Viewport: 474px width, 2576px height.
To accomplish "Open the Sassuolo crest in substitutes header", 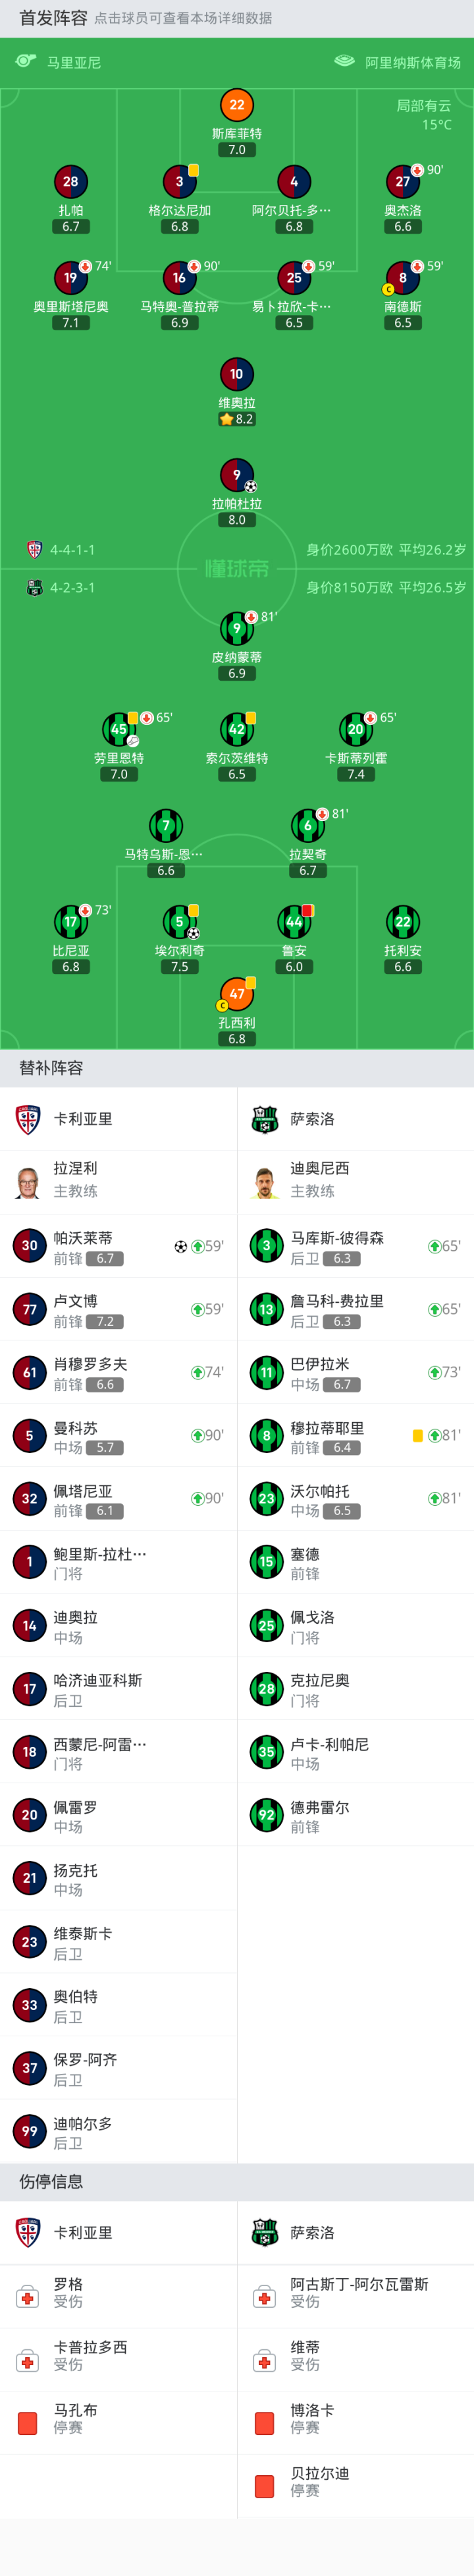I will click(x=265, y=1119).
